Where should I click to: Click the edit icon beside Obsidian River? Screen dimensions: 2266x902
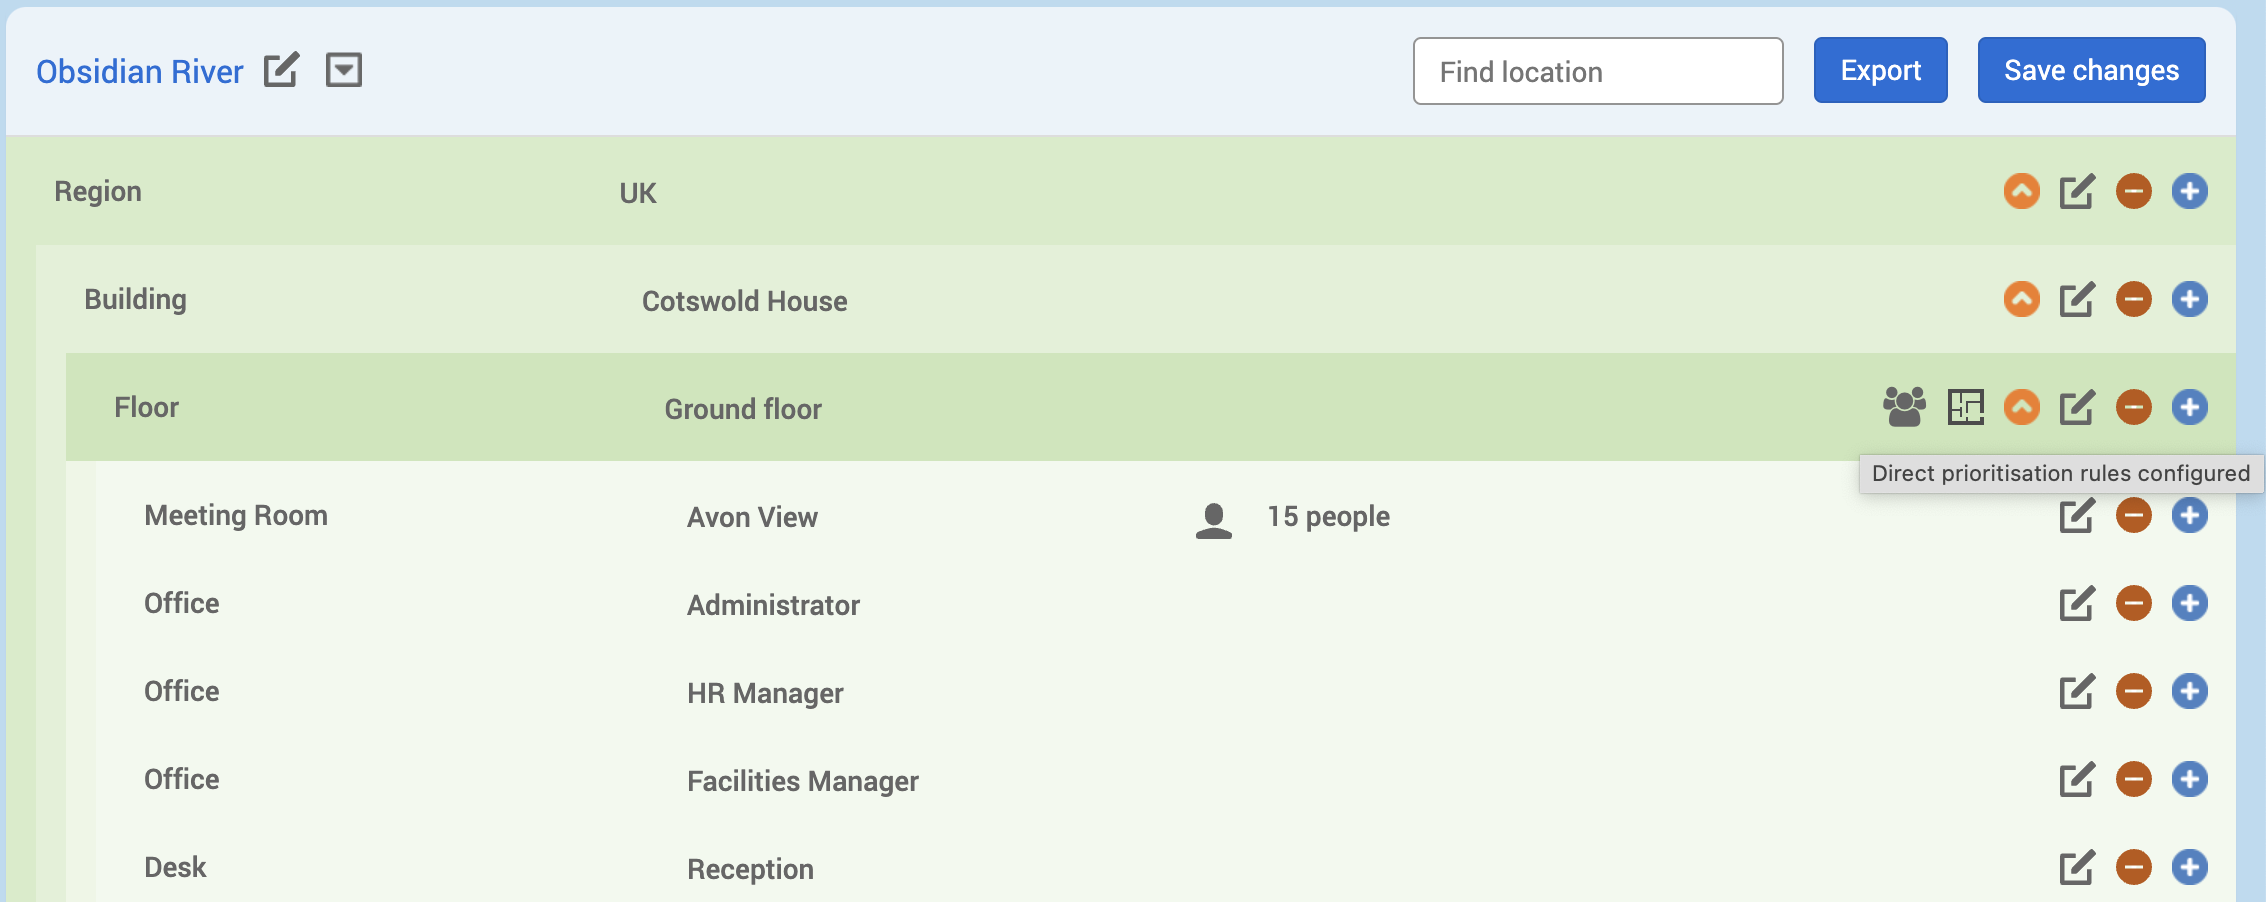pyautogui.click(x=281, y=70)
